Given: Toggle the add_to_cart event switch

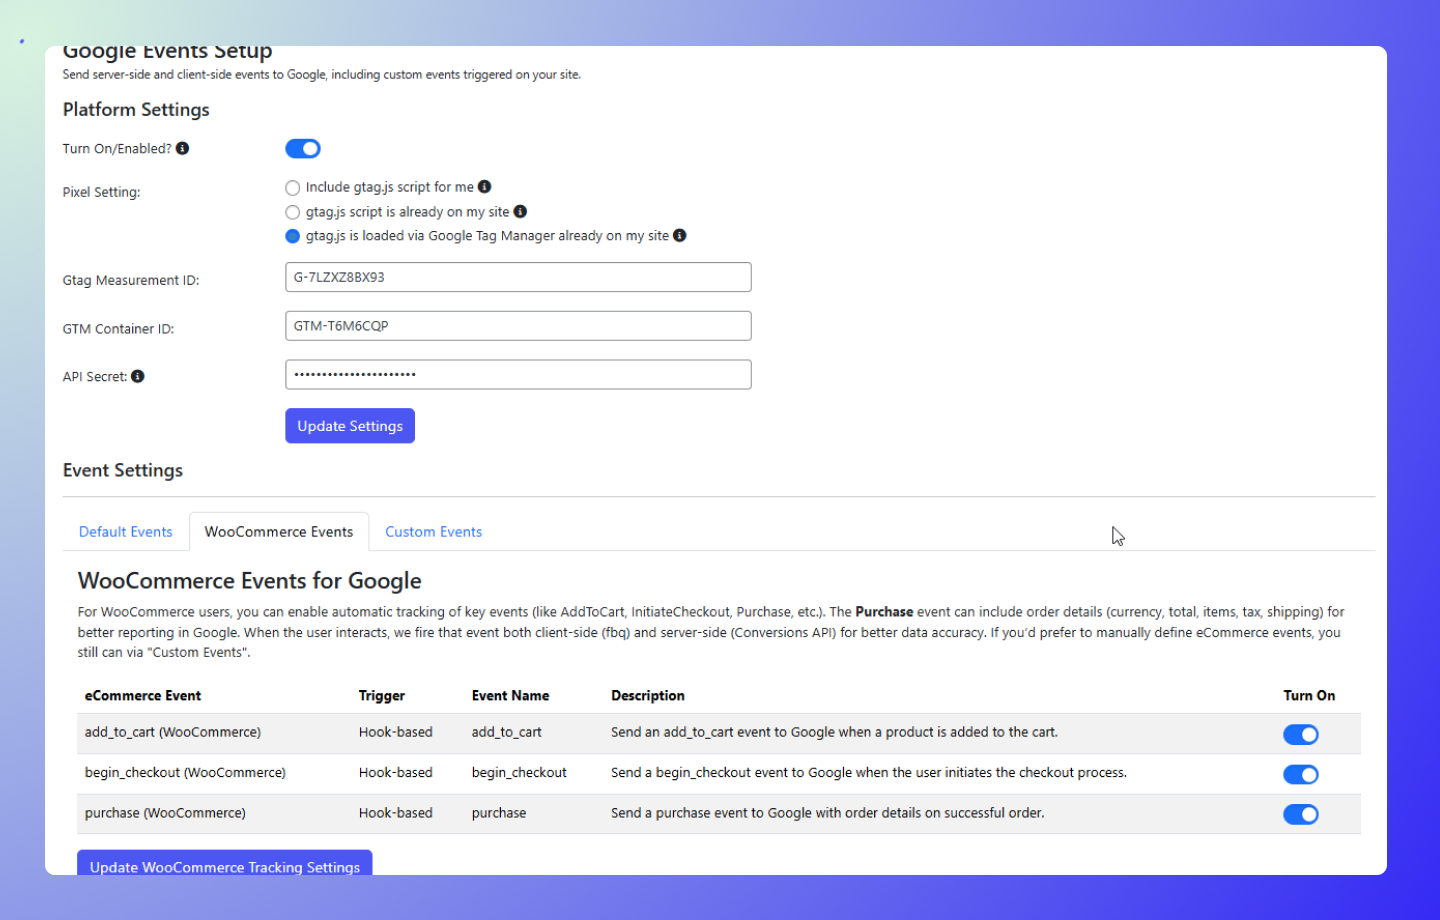Looking at the screenshot, I should click(x=1301, y=734).
